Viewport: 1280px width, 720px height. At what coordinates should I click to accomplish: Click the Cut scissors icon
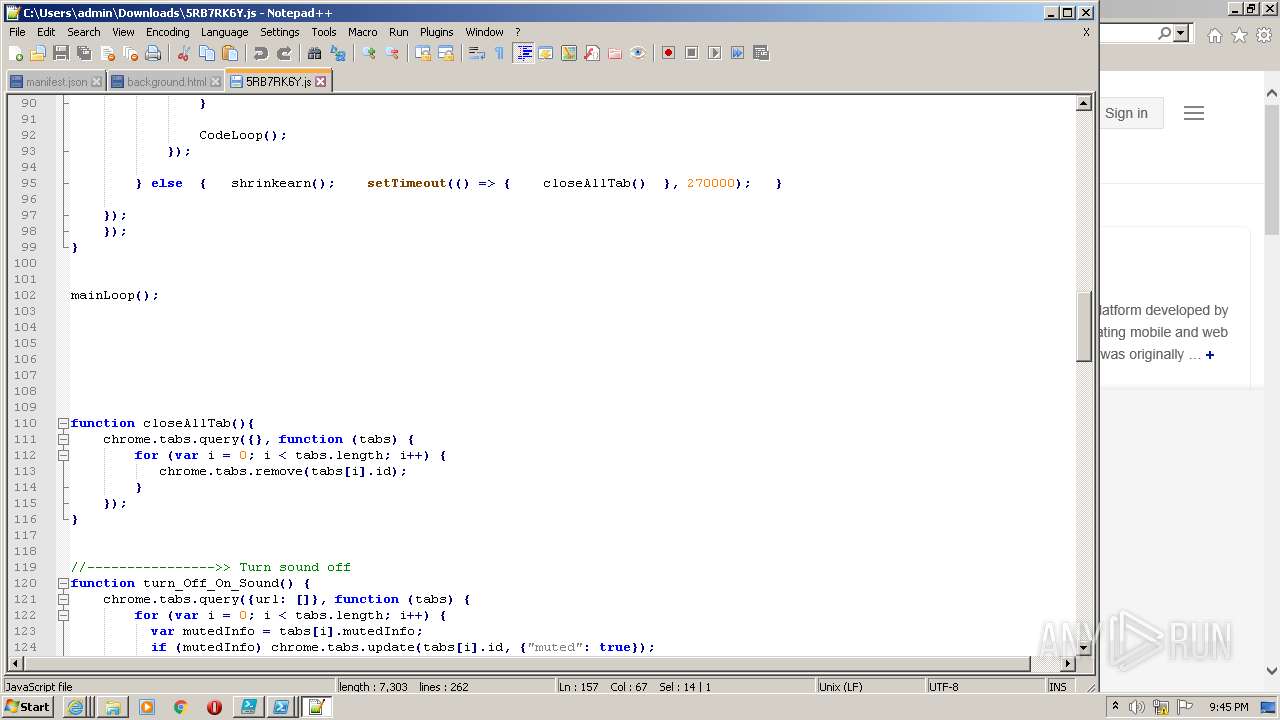184,53
